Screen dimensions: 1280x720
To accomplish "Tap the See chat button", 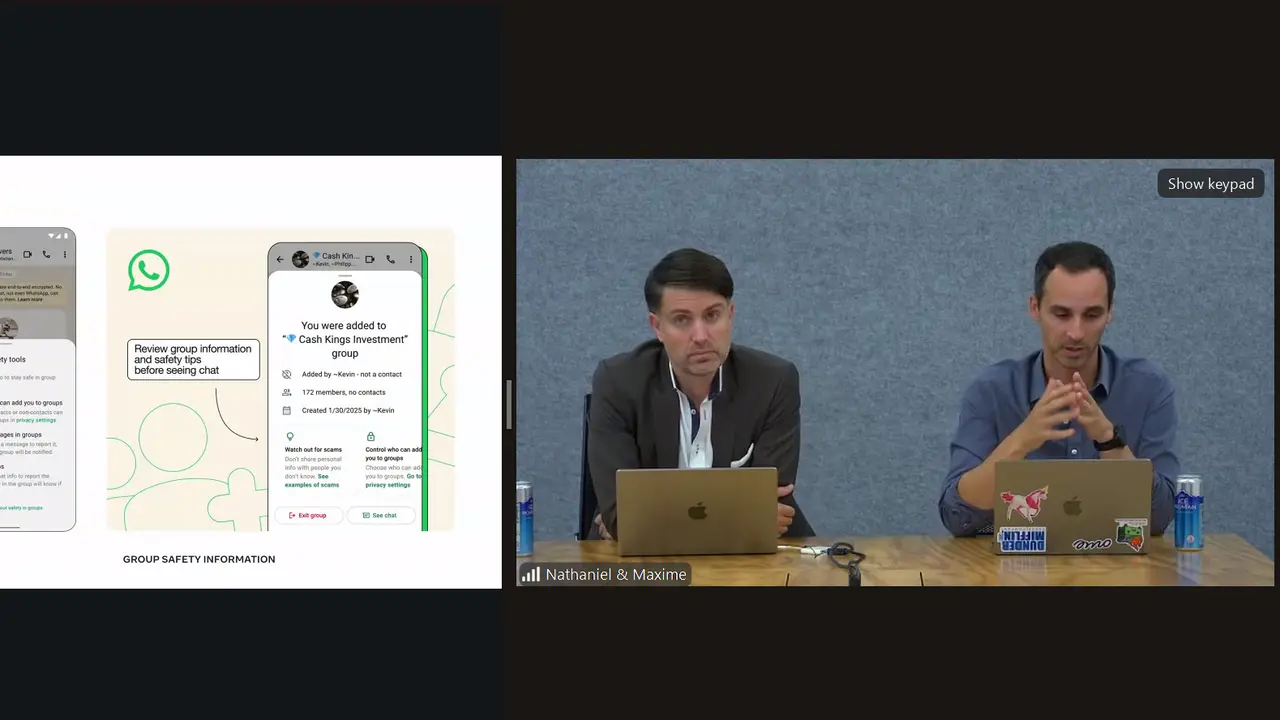I will click(381, 515).
